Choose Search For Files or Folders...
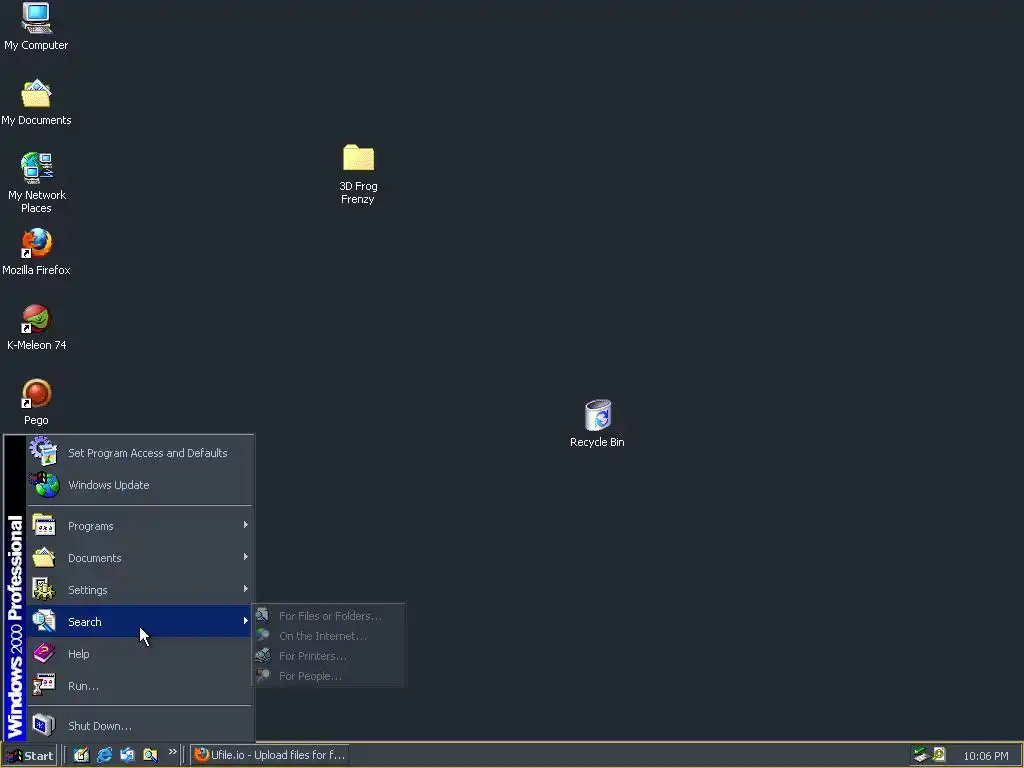This screenshot has width=1024, height=768. 328,616
